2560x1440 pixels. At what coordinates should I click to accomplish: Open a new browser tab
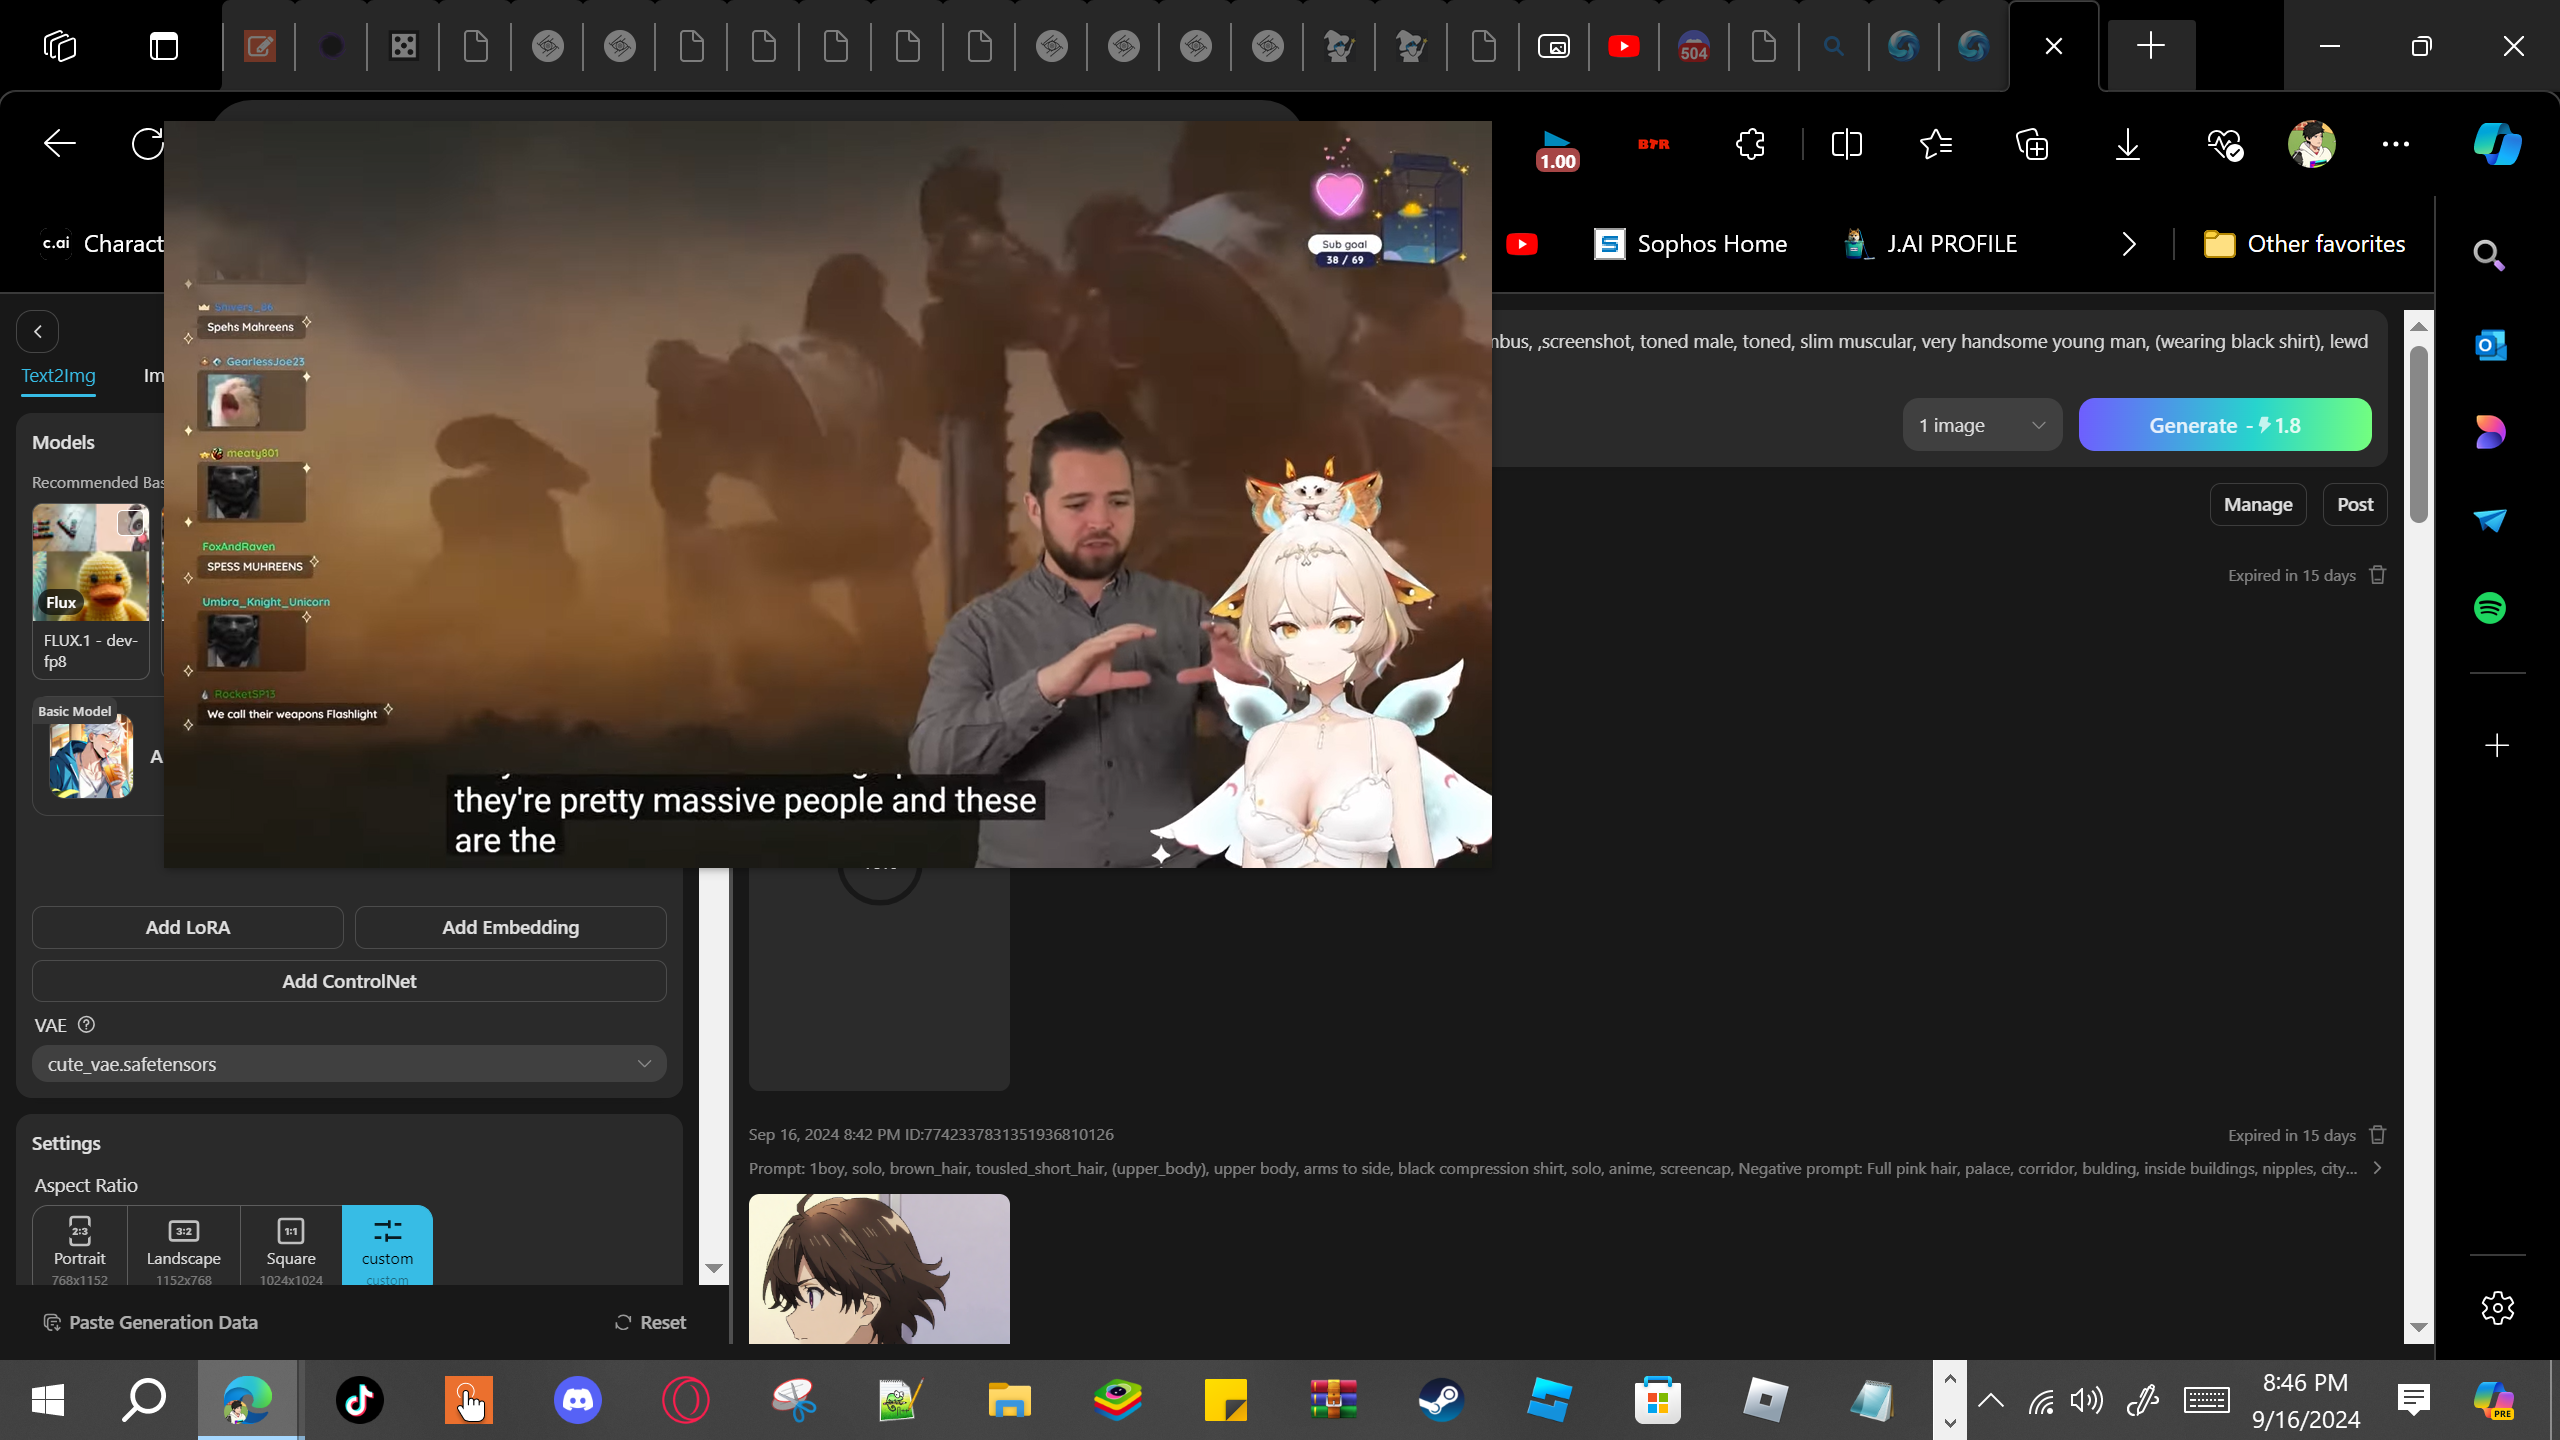(2151, 46)
